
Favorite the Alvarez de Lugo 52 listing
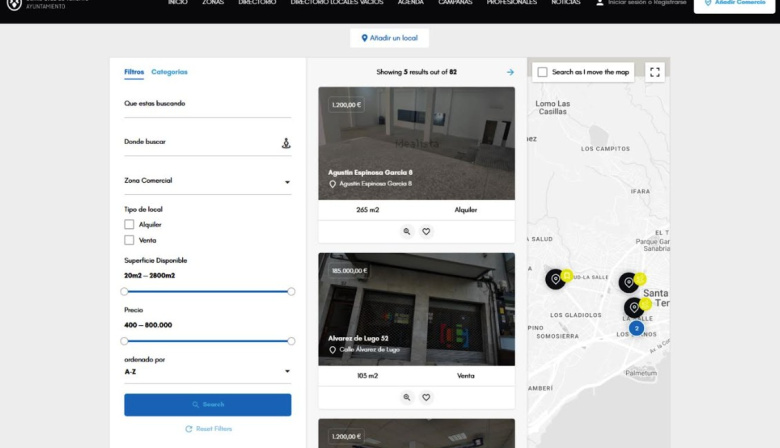[426, 397]
